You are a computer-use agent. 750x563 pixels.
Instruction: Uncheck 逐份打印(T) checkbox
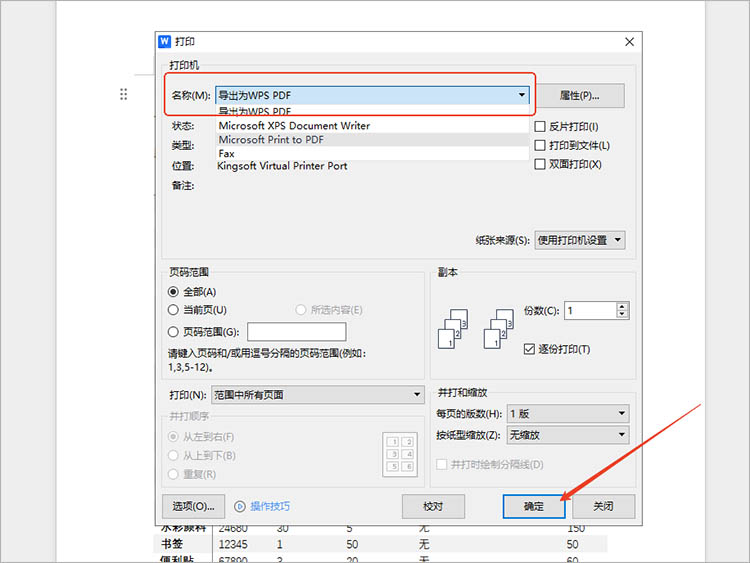529,349
